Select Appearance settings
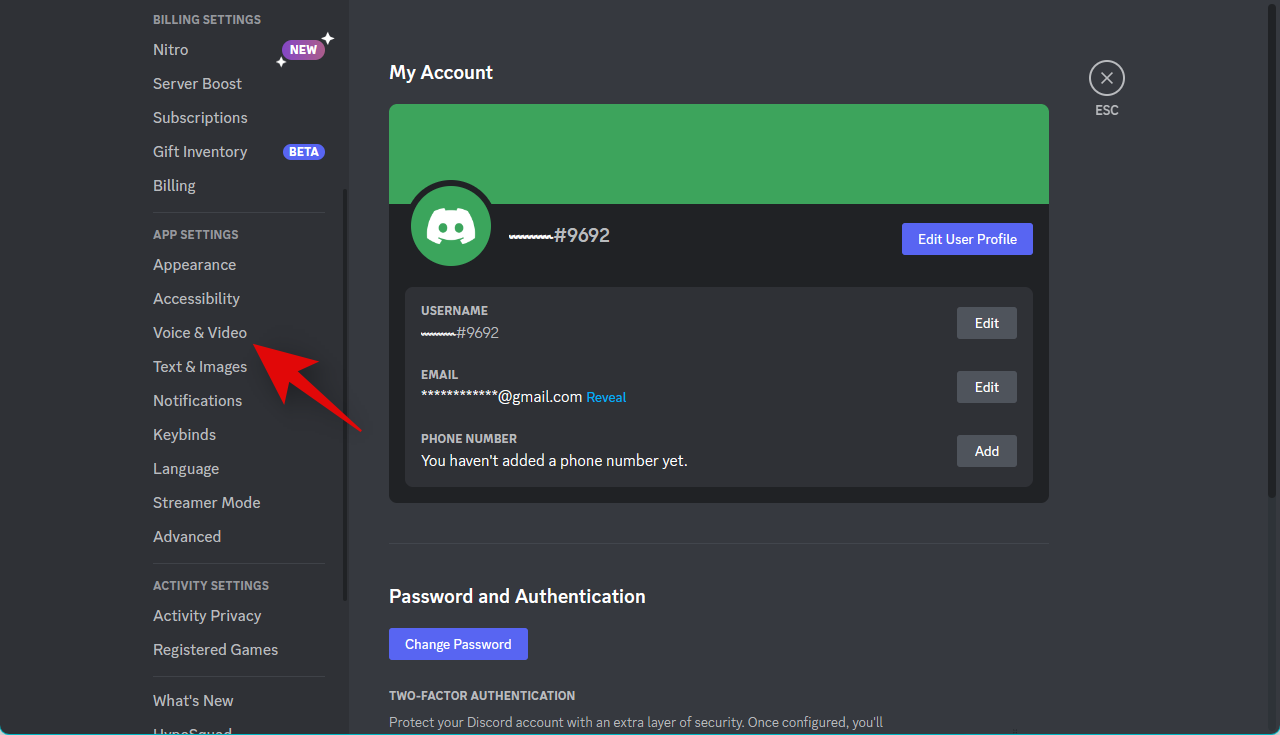 tap(194, 265)
